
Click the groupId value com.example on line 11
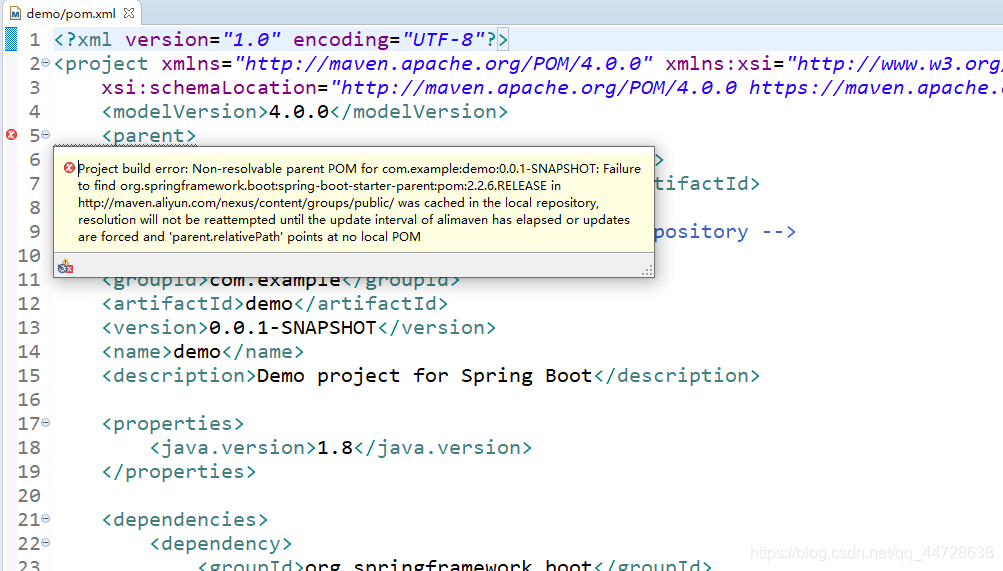coord(275,280)
